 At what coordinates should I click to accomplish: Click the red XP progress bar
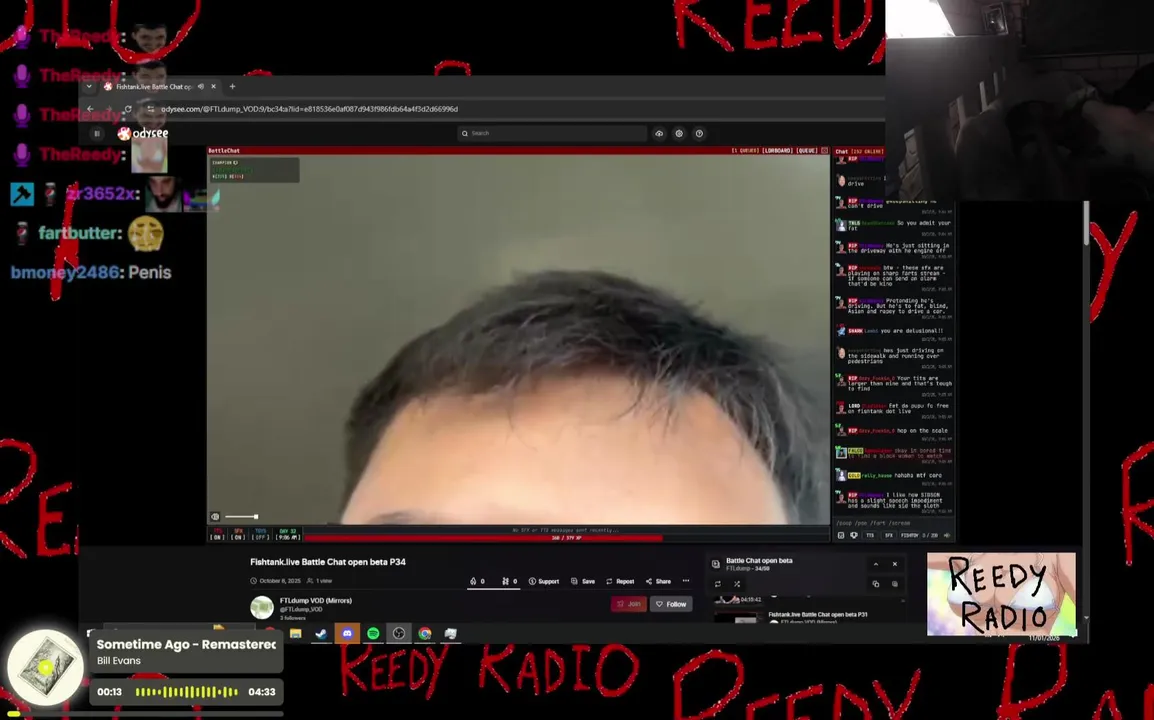tap(484, 537)
